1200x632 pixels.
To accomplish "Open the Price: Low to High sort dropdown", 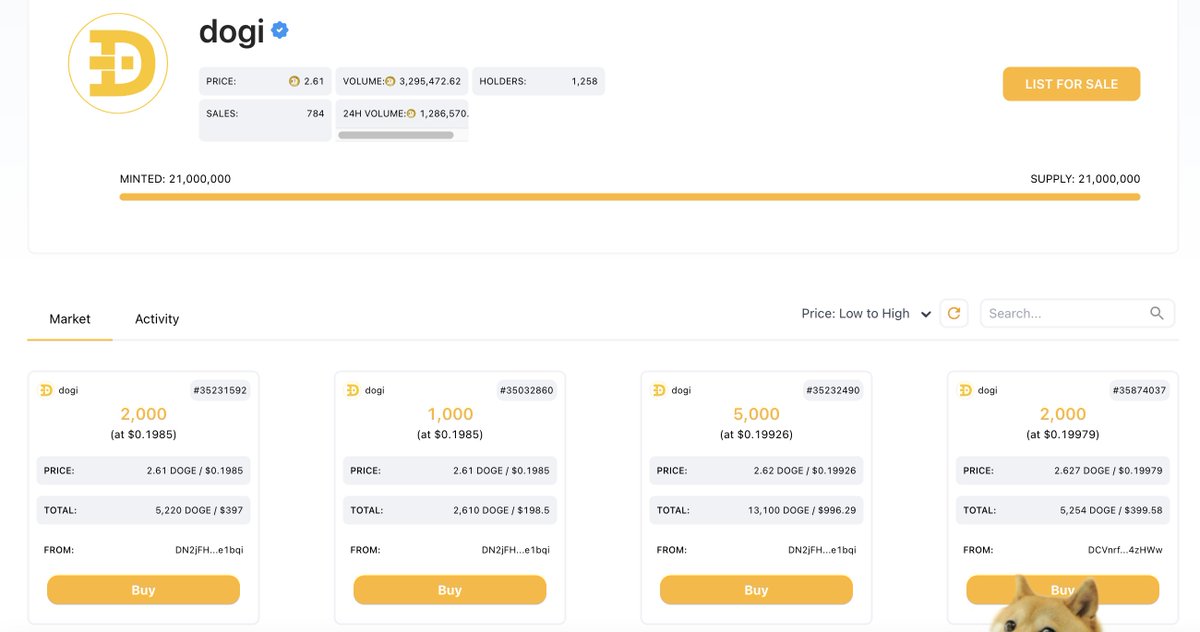I will point(866,313).
